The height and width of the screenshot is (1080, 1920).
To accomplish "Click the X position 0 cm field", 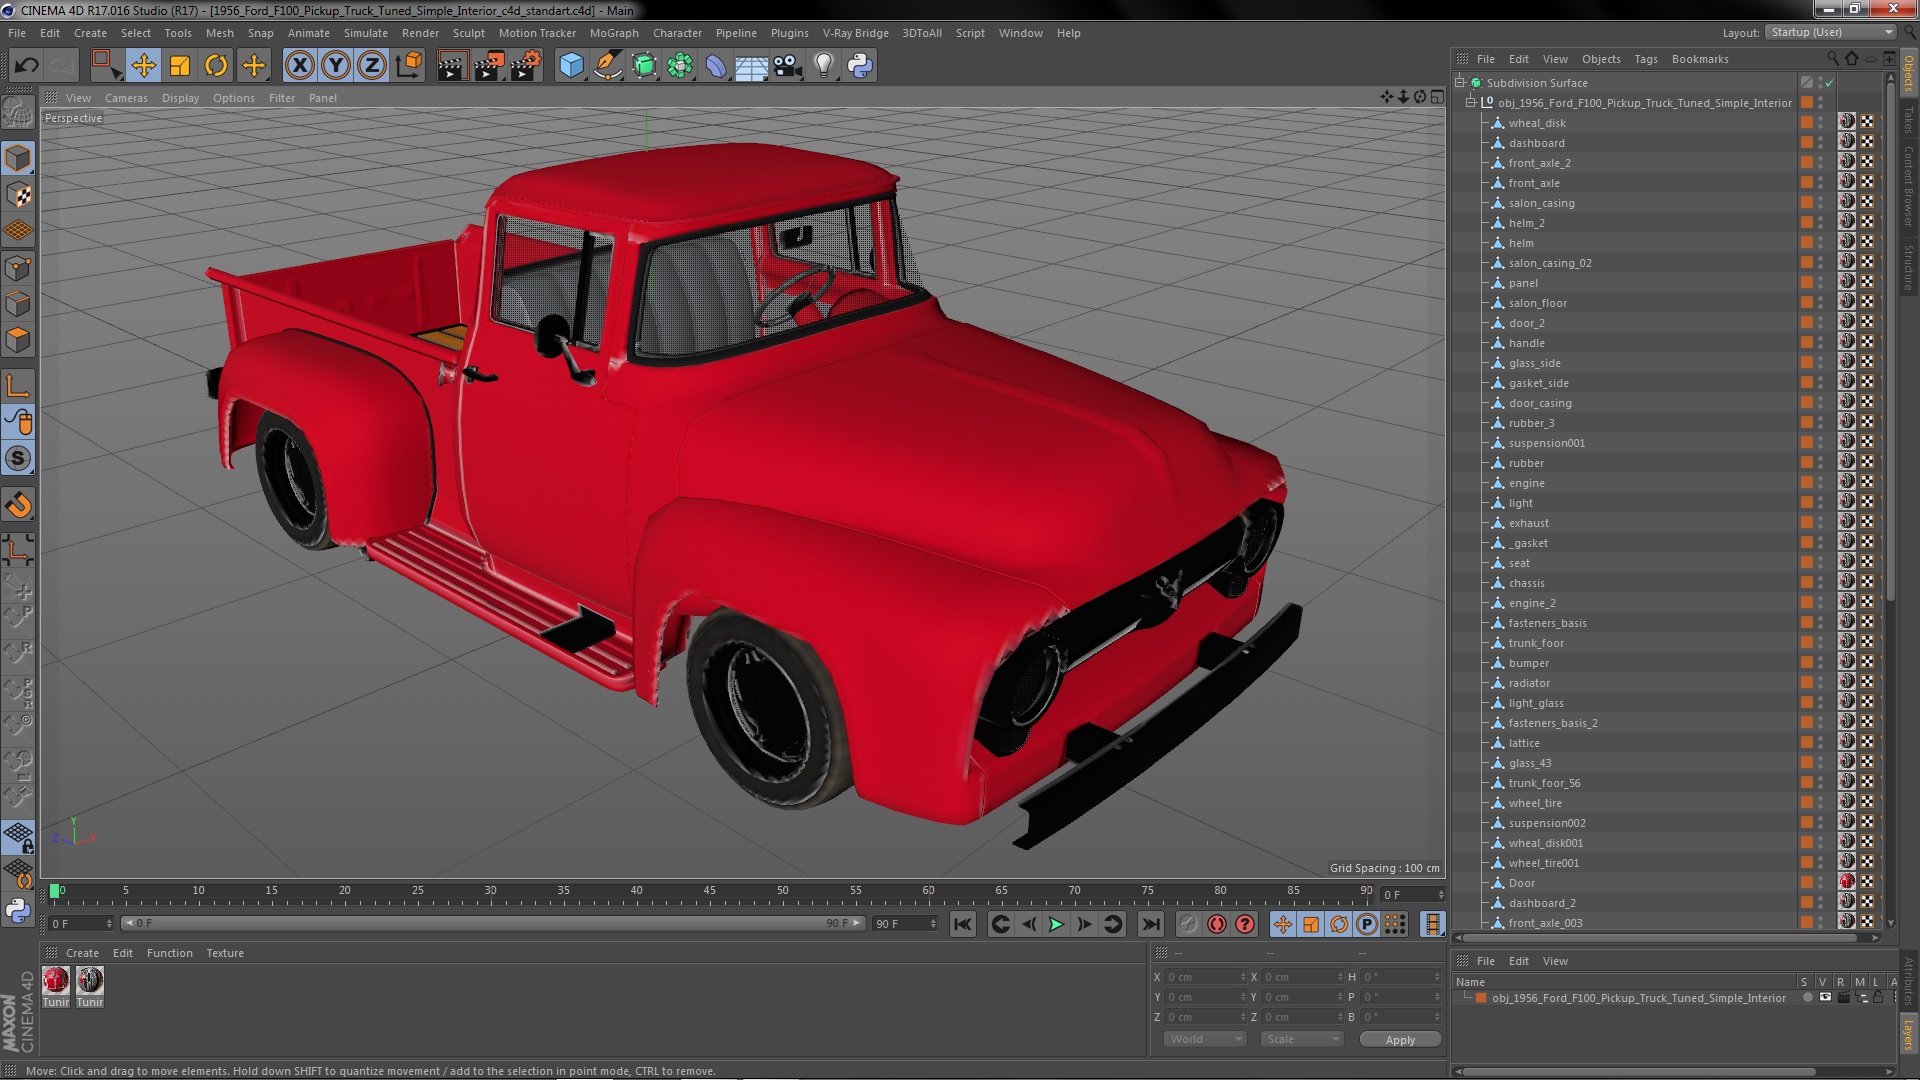I will (1204, 977).
